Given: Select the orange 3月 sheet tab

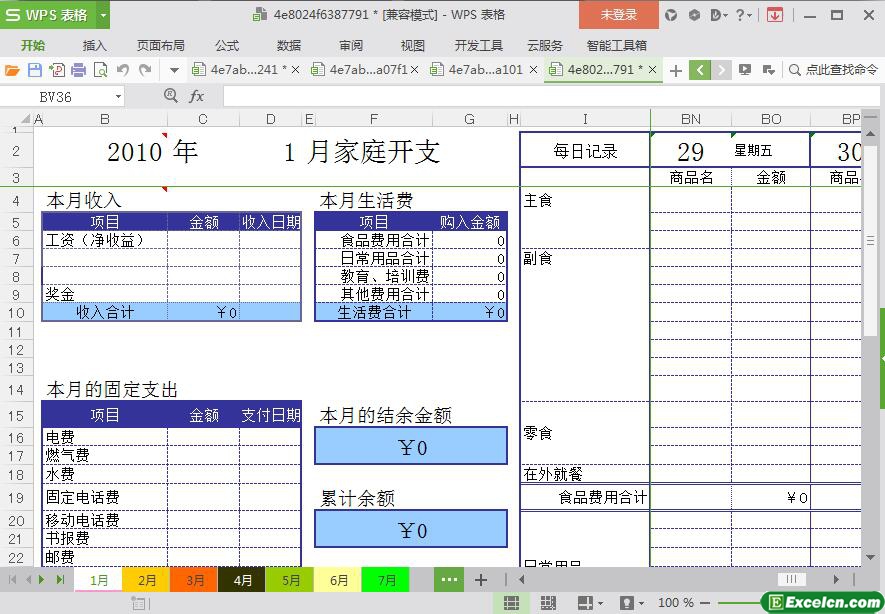Looking at the screenshot, I should (x=195, y=580).
